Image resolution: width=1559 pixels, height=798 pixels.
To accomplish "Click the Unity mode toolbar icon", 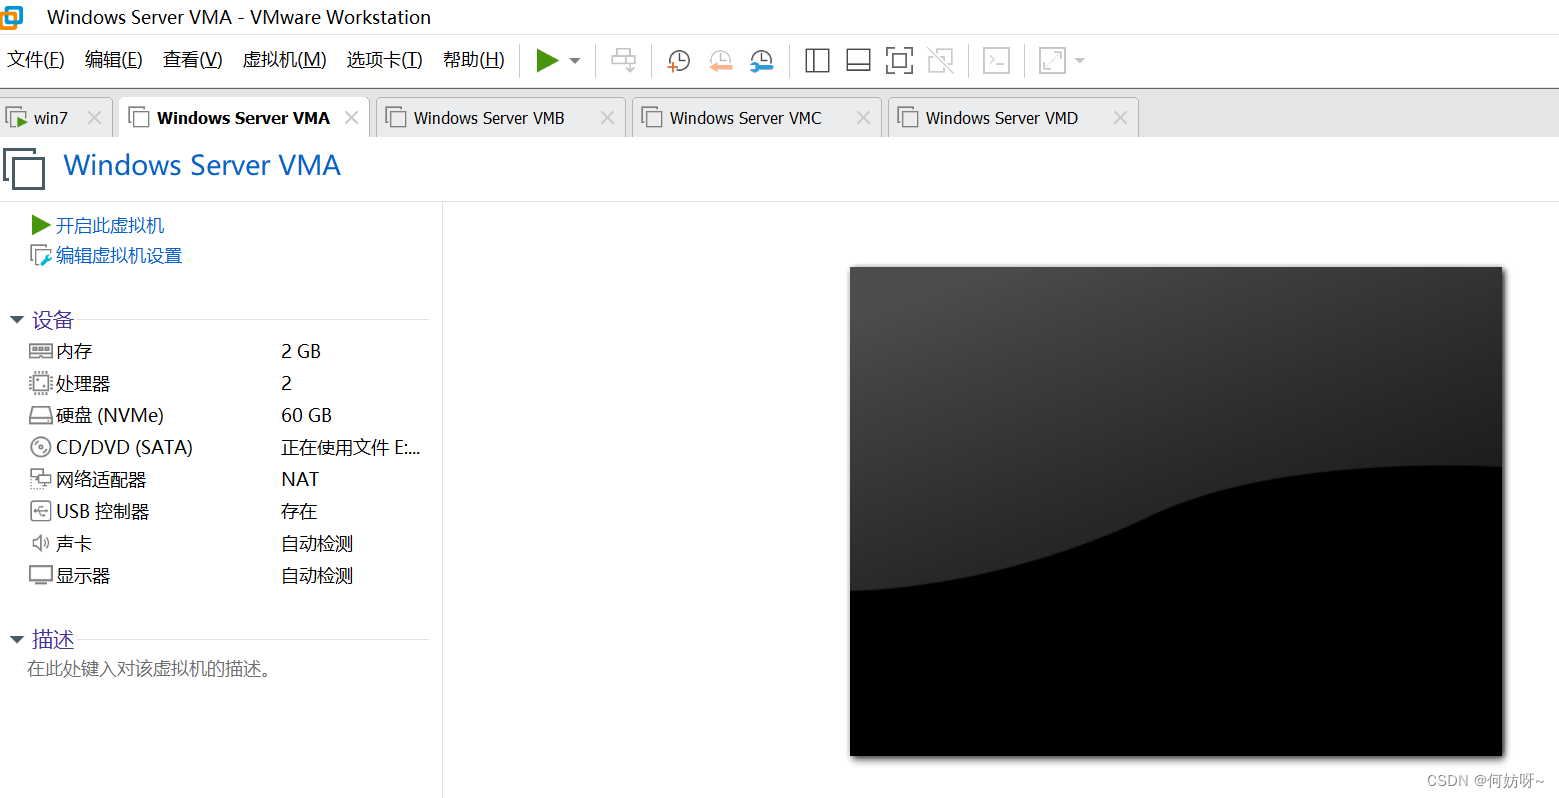I will (x=940, y=60).
